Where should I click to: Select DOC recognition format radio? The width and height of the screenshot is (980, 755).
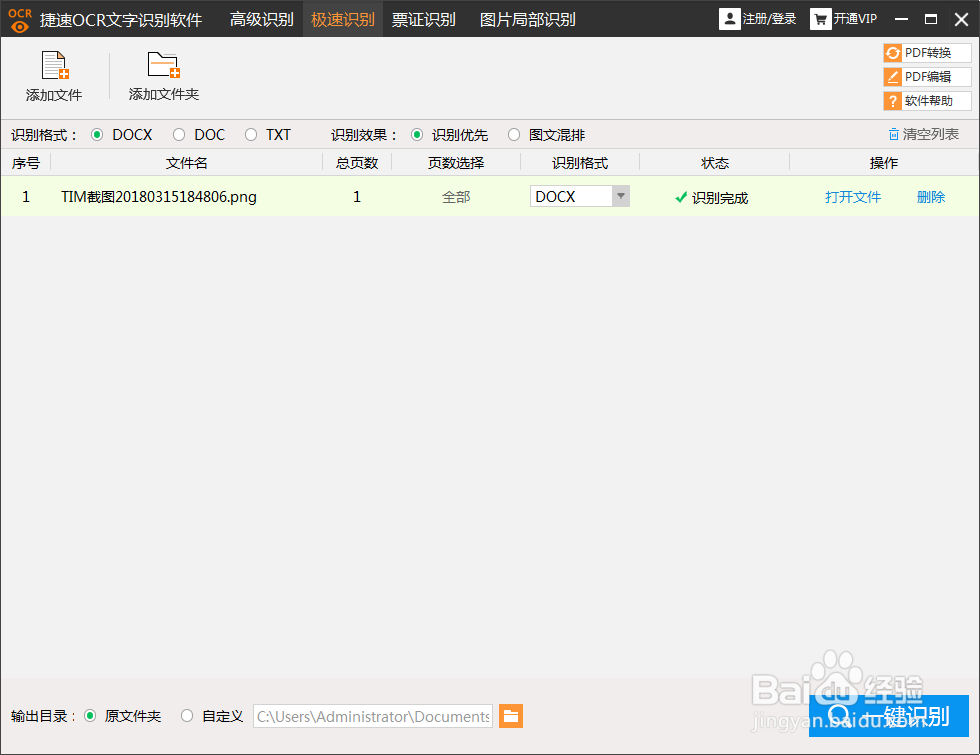pyautogui.click(x=179, y=135)
